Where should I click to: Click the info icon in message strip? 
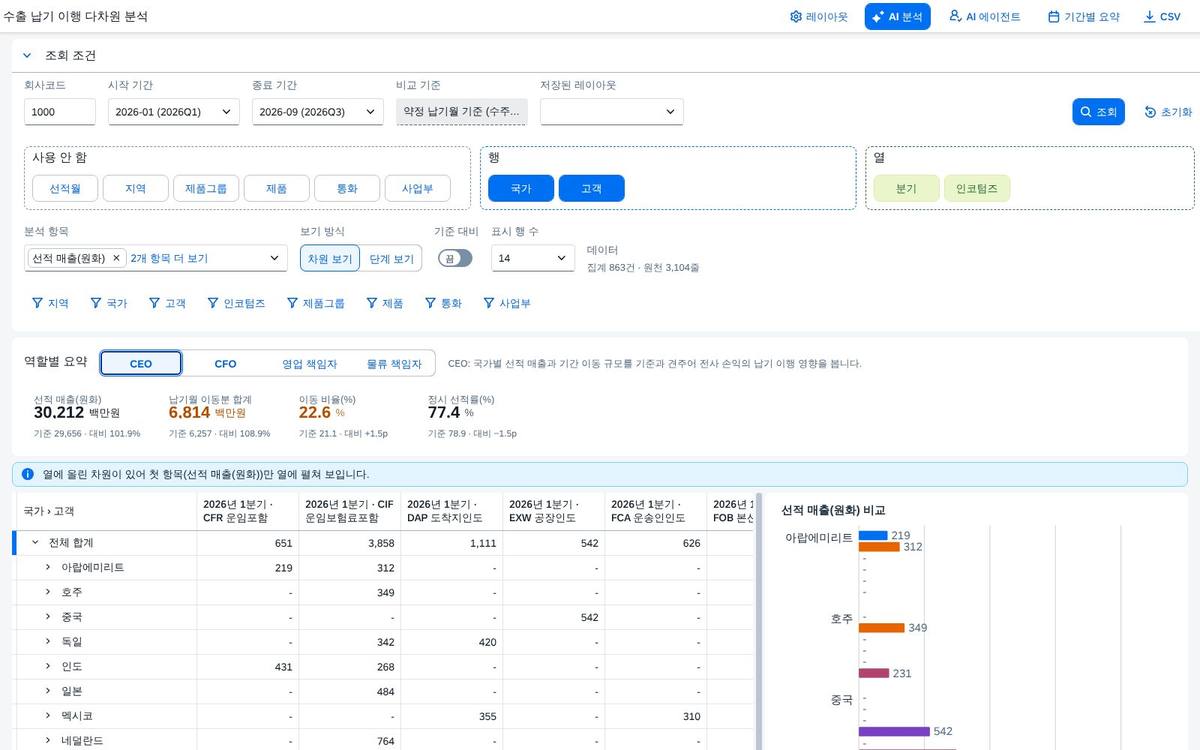(28, 474)
